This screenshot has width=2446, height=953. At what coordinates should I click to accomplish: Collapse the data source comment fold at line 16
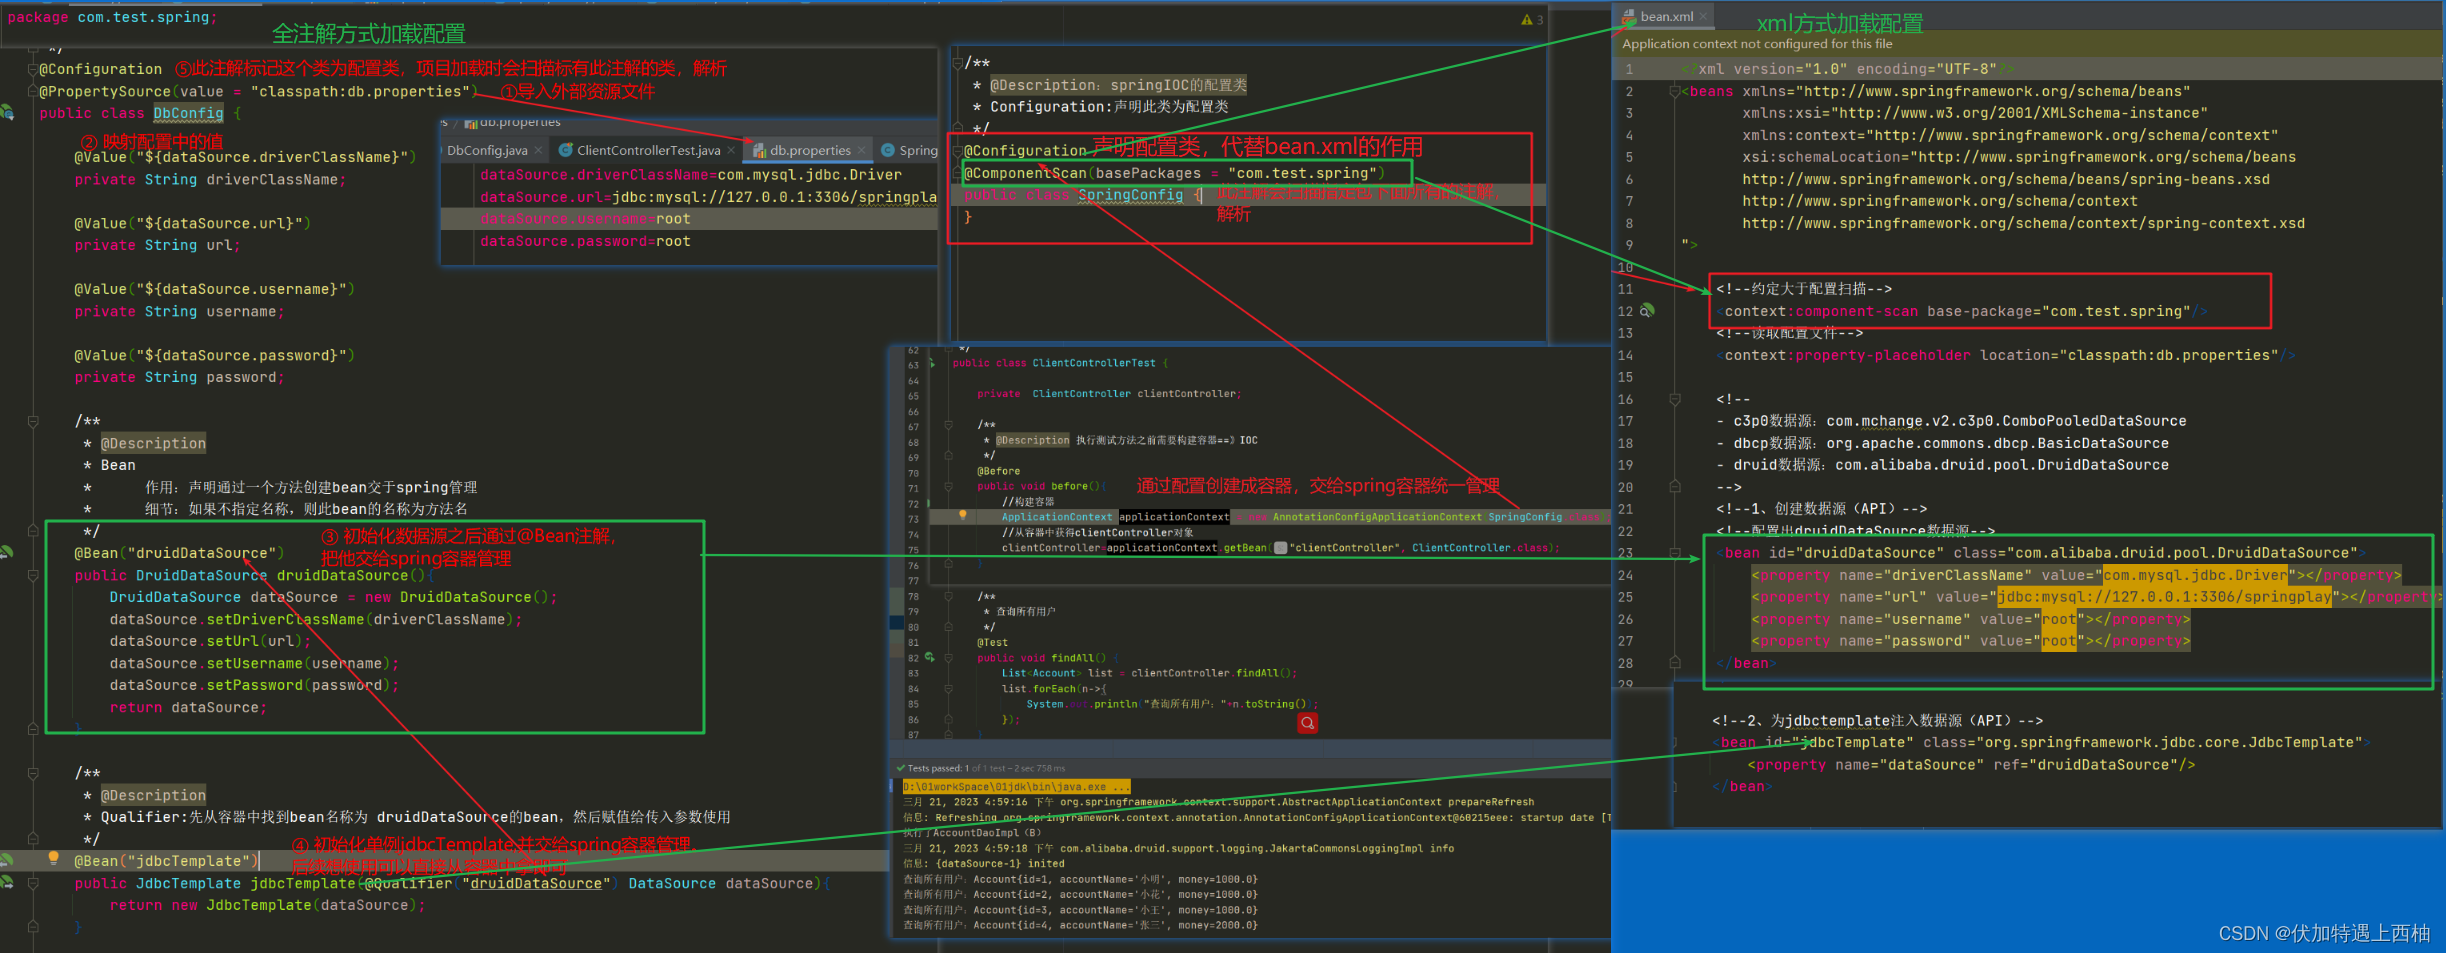(1674, 399)
